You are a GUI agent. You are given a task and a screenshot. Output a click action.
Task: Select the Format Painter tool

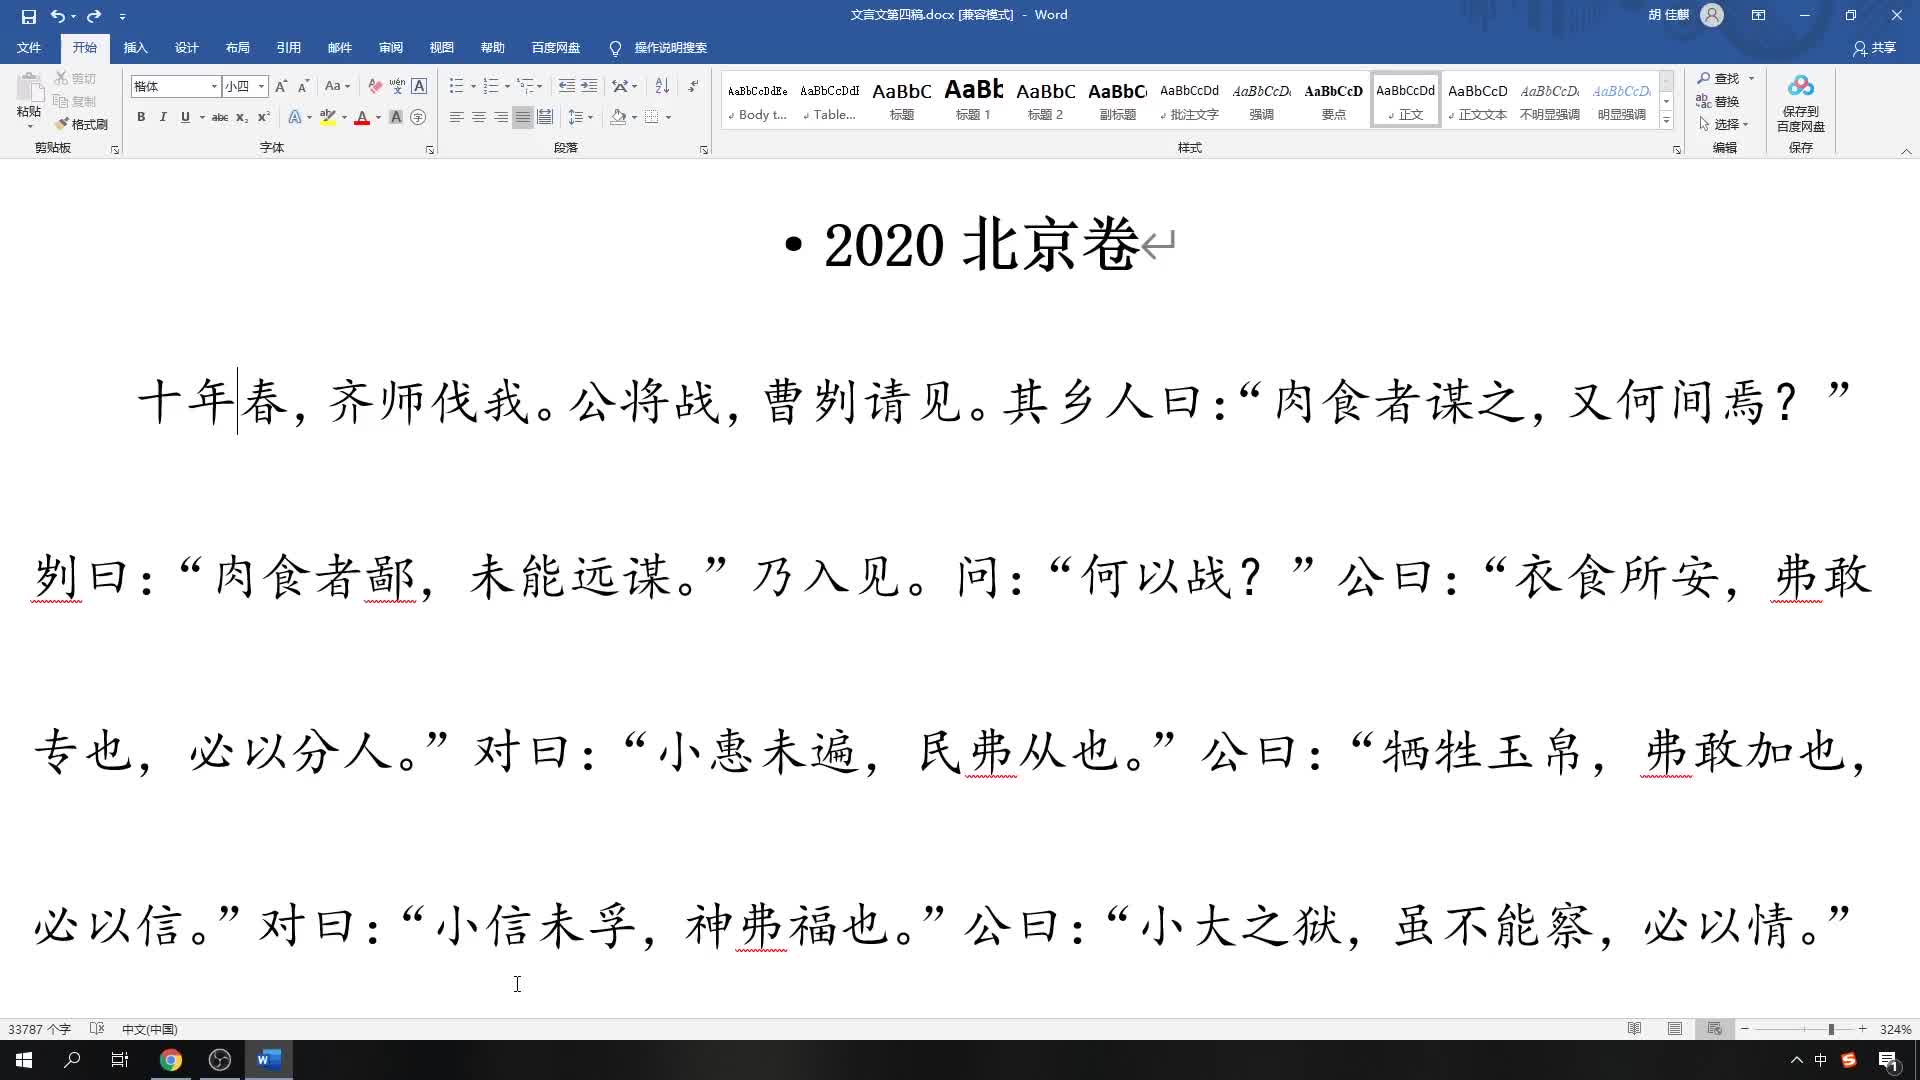click(81, 124)
